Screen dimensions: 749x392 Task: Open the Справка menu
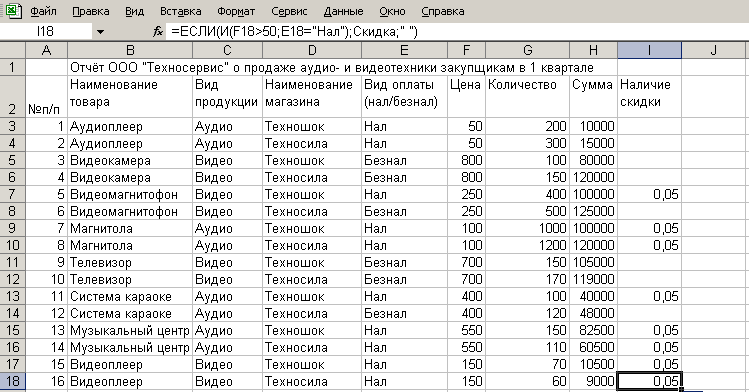pyautogui.click(x=443, y=11)
